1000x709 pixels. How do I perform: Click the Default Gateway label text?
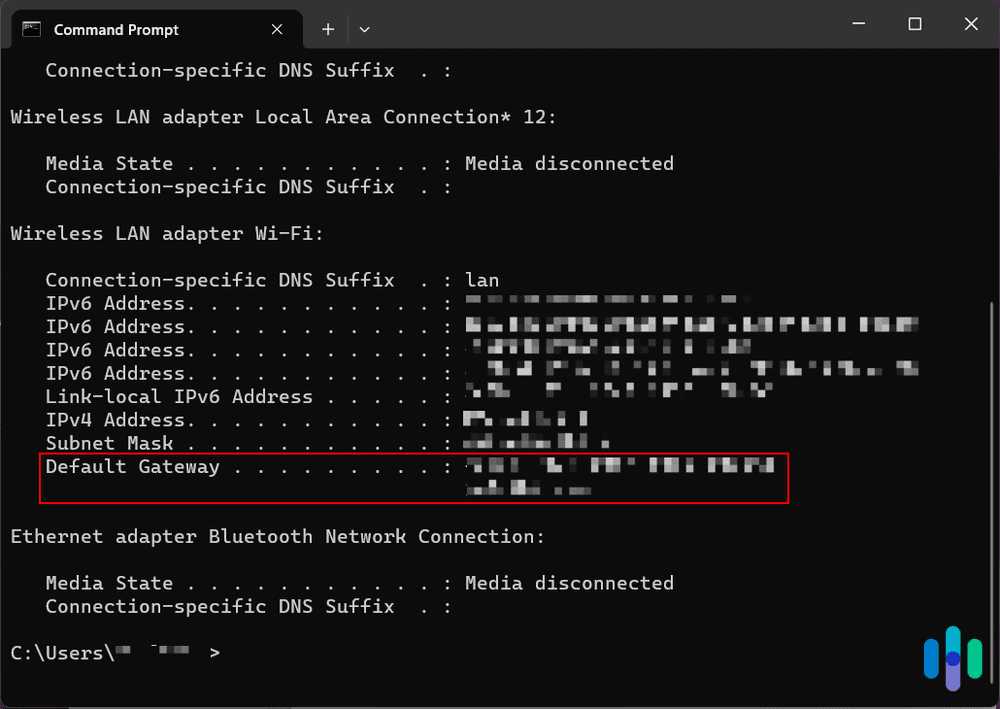pyautogui.click(x=132, y=467)
